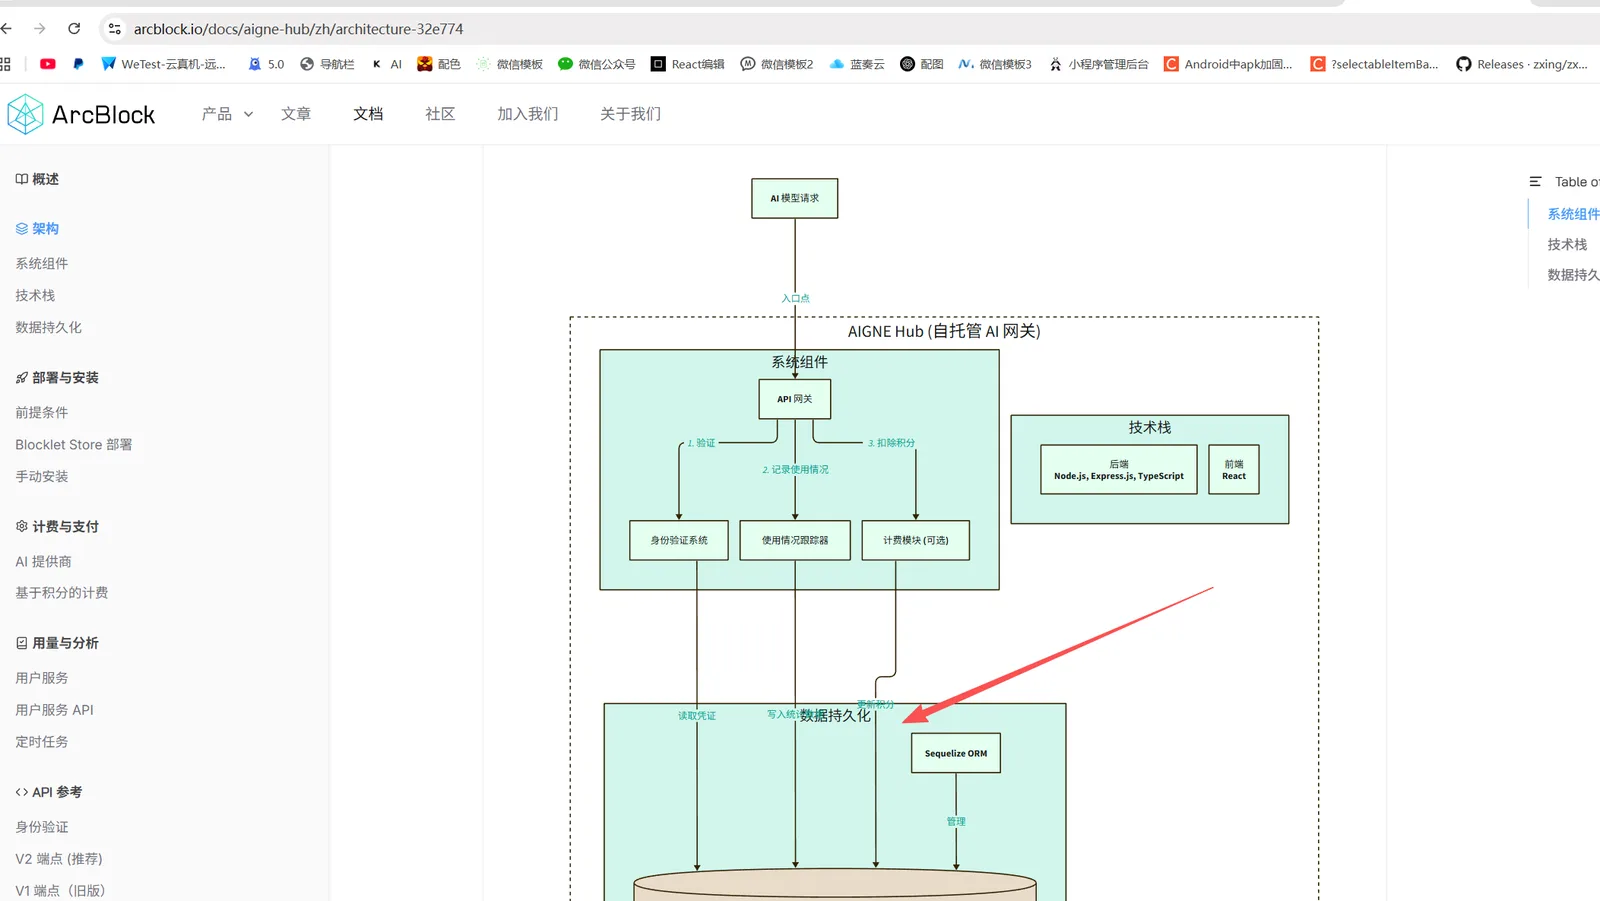Image resolution: width=1600 pixels, height=901 pixels.
Task: Open the 关于我们 nav item
Action: (x=630, y=114)
